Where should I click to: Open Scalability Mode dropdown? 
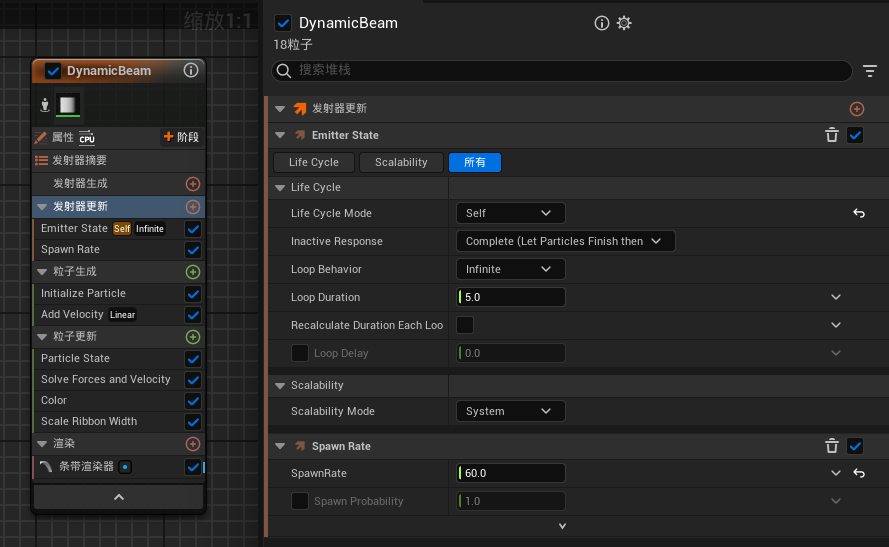(x=511, y=412)
